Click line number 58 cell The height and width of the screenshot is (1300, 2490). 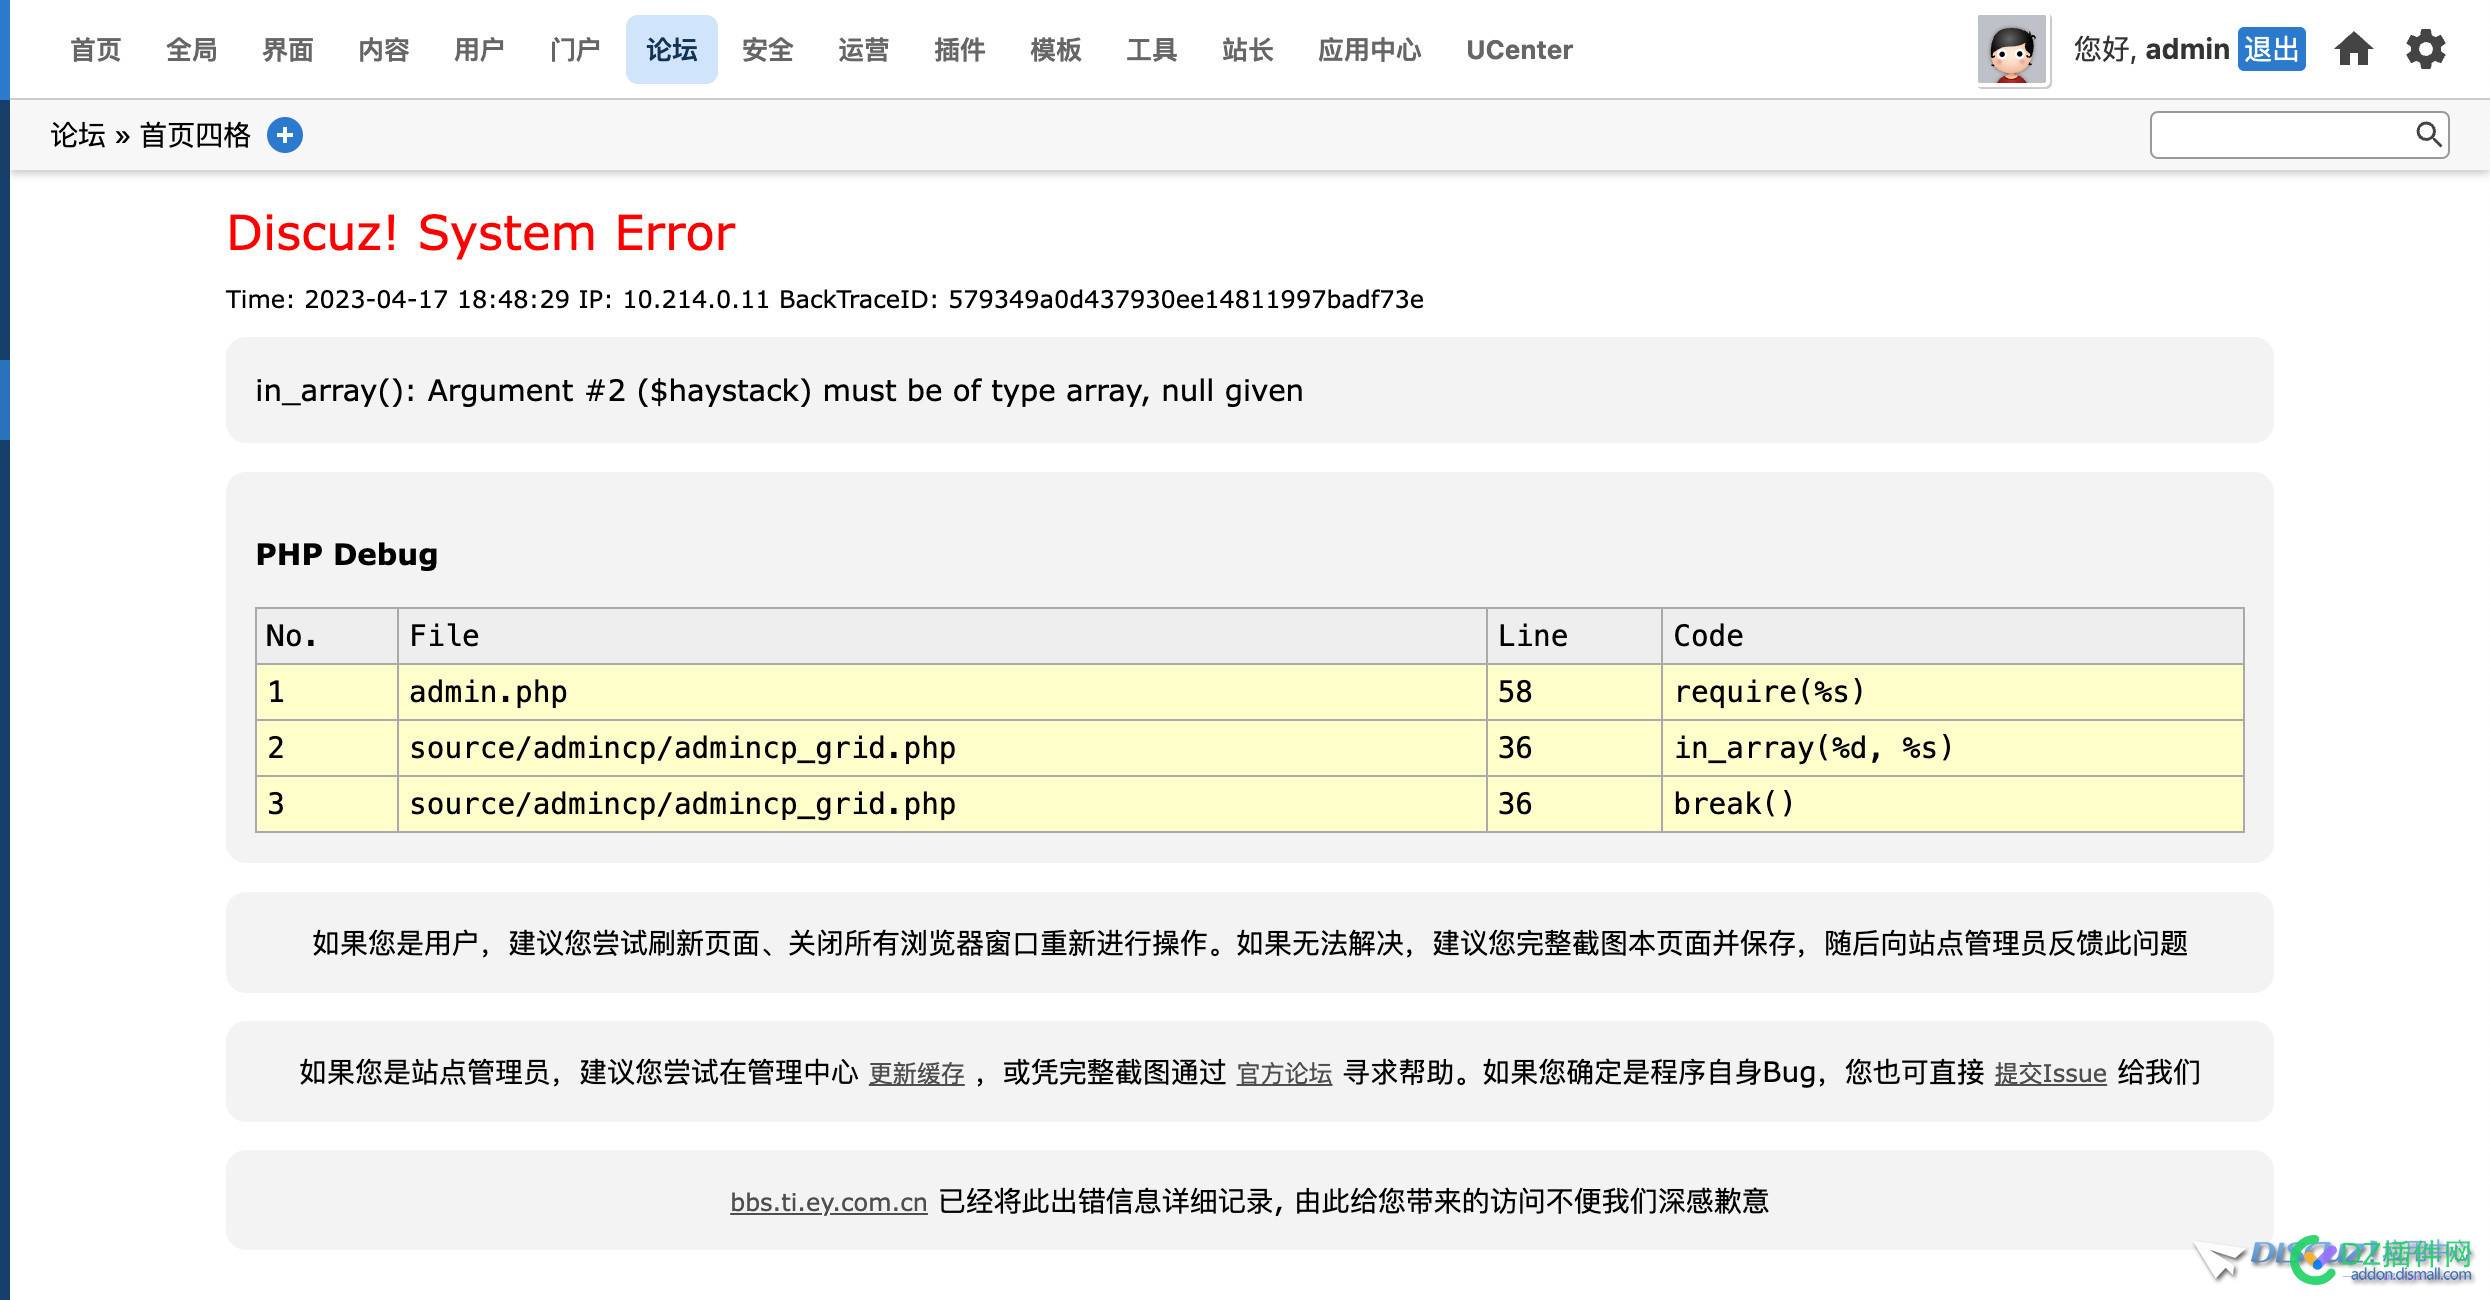tap(1574, 692)
